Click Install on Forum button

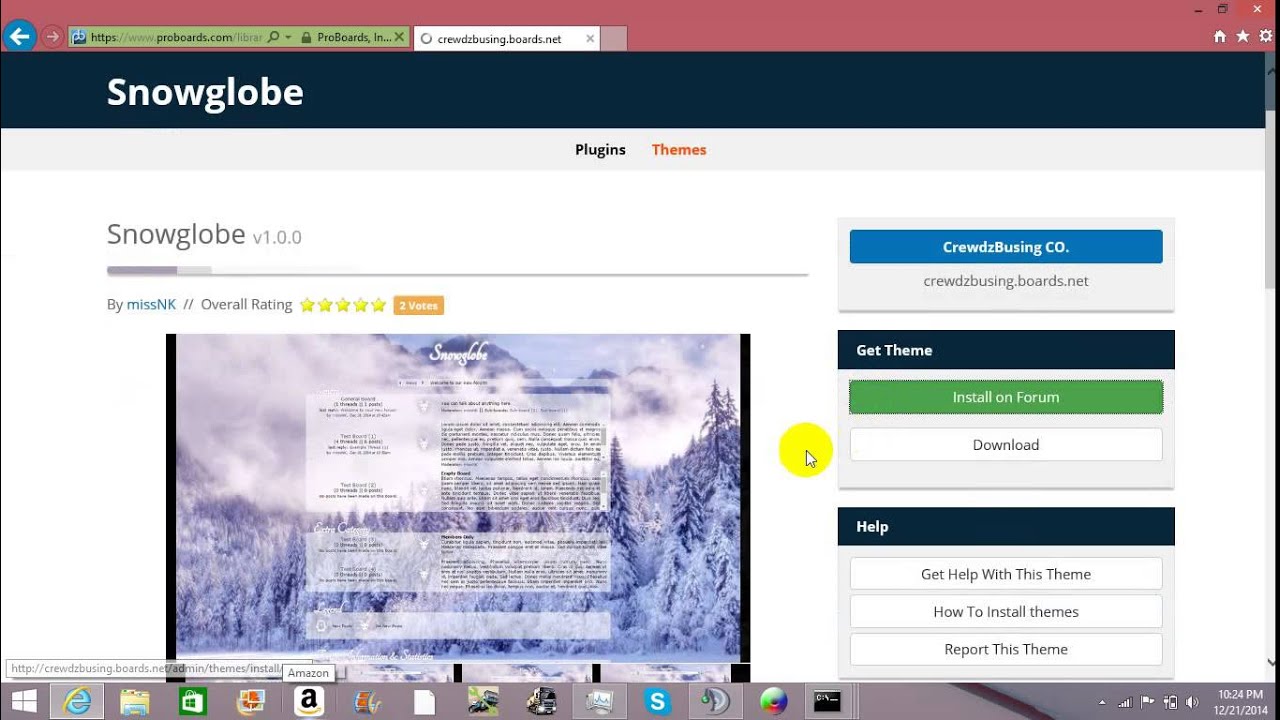[x=1006, y=397]
